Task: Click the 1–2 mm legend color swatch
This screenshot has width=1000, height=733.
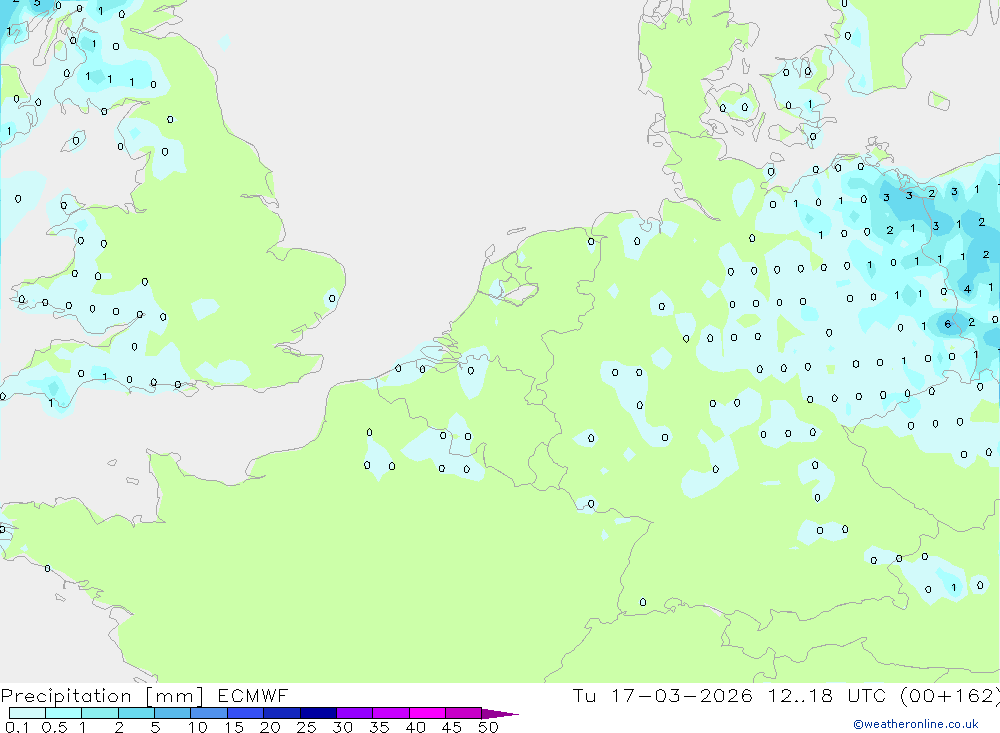Action: (x=100, y=713)
